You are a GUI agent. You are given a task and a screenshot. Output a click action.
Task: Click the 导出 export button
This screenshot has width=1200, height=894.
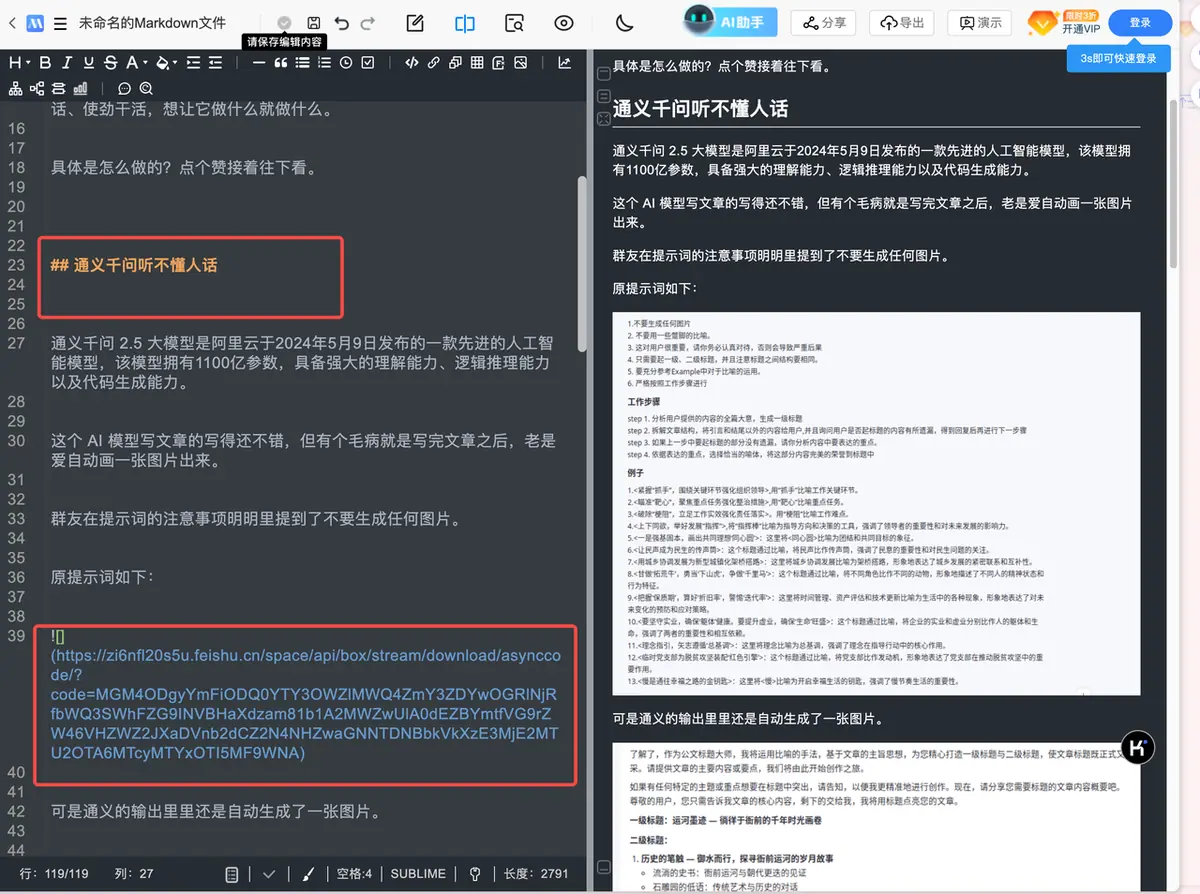[903, 23]
